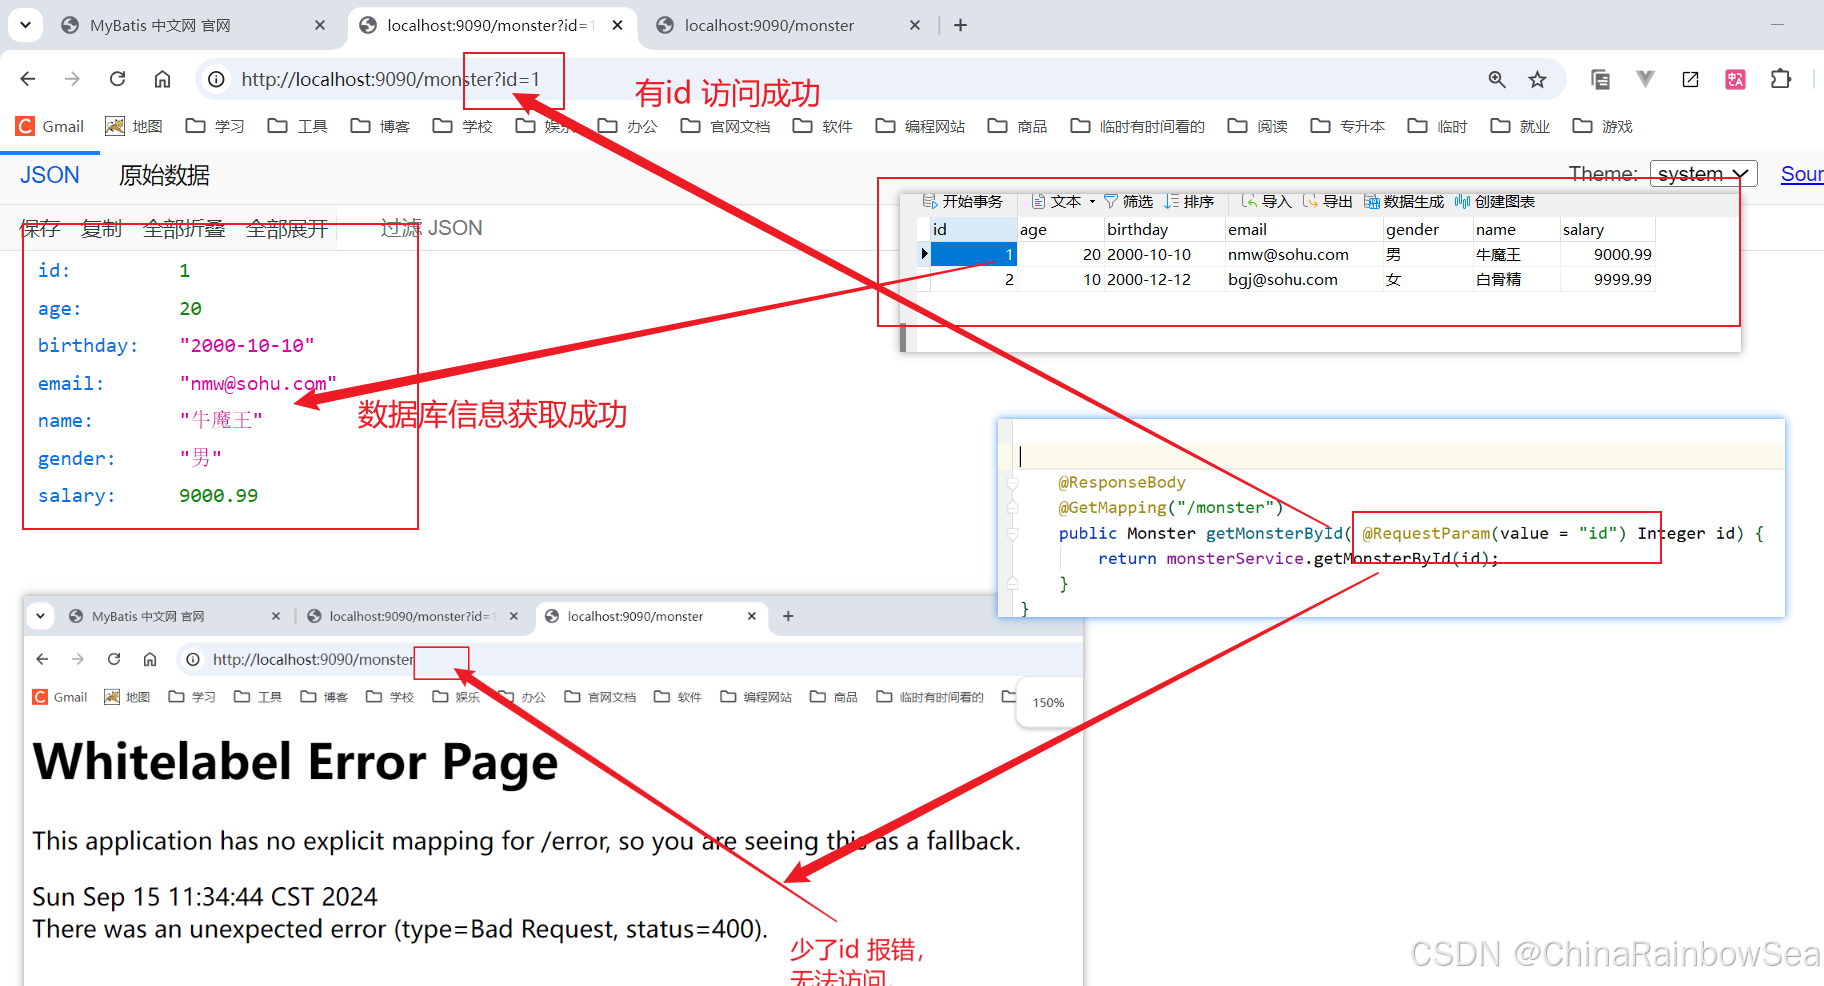Open the Extensions puzzle-piece menu
The width and height of the screenshot is (1824, 986).
click(1780, 79)
